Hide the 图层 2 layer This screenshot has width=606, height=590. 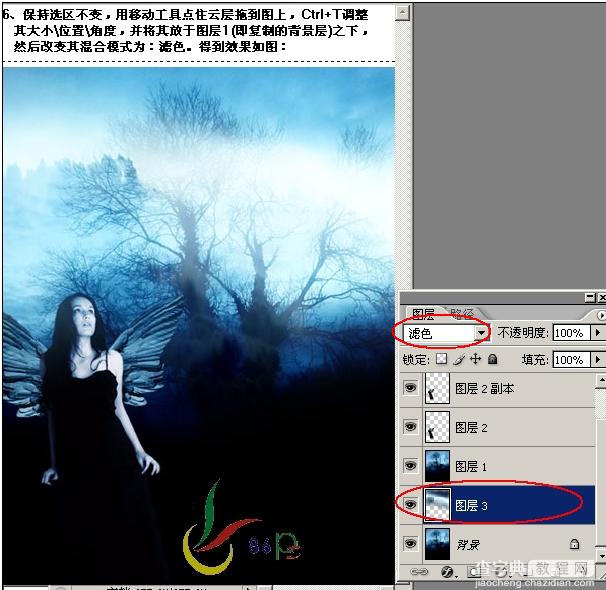tap(410, 427)
